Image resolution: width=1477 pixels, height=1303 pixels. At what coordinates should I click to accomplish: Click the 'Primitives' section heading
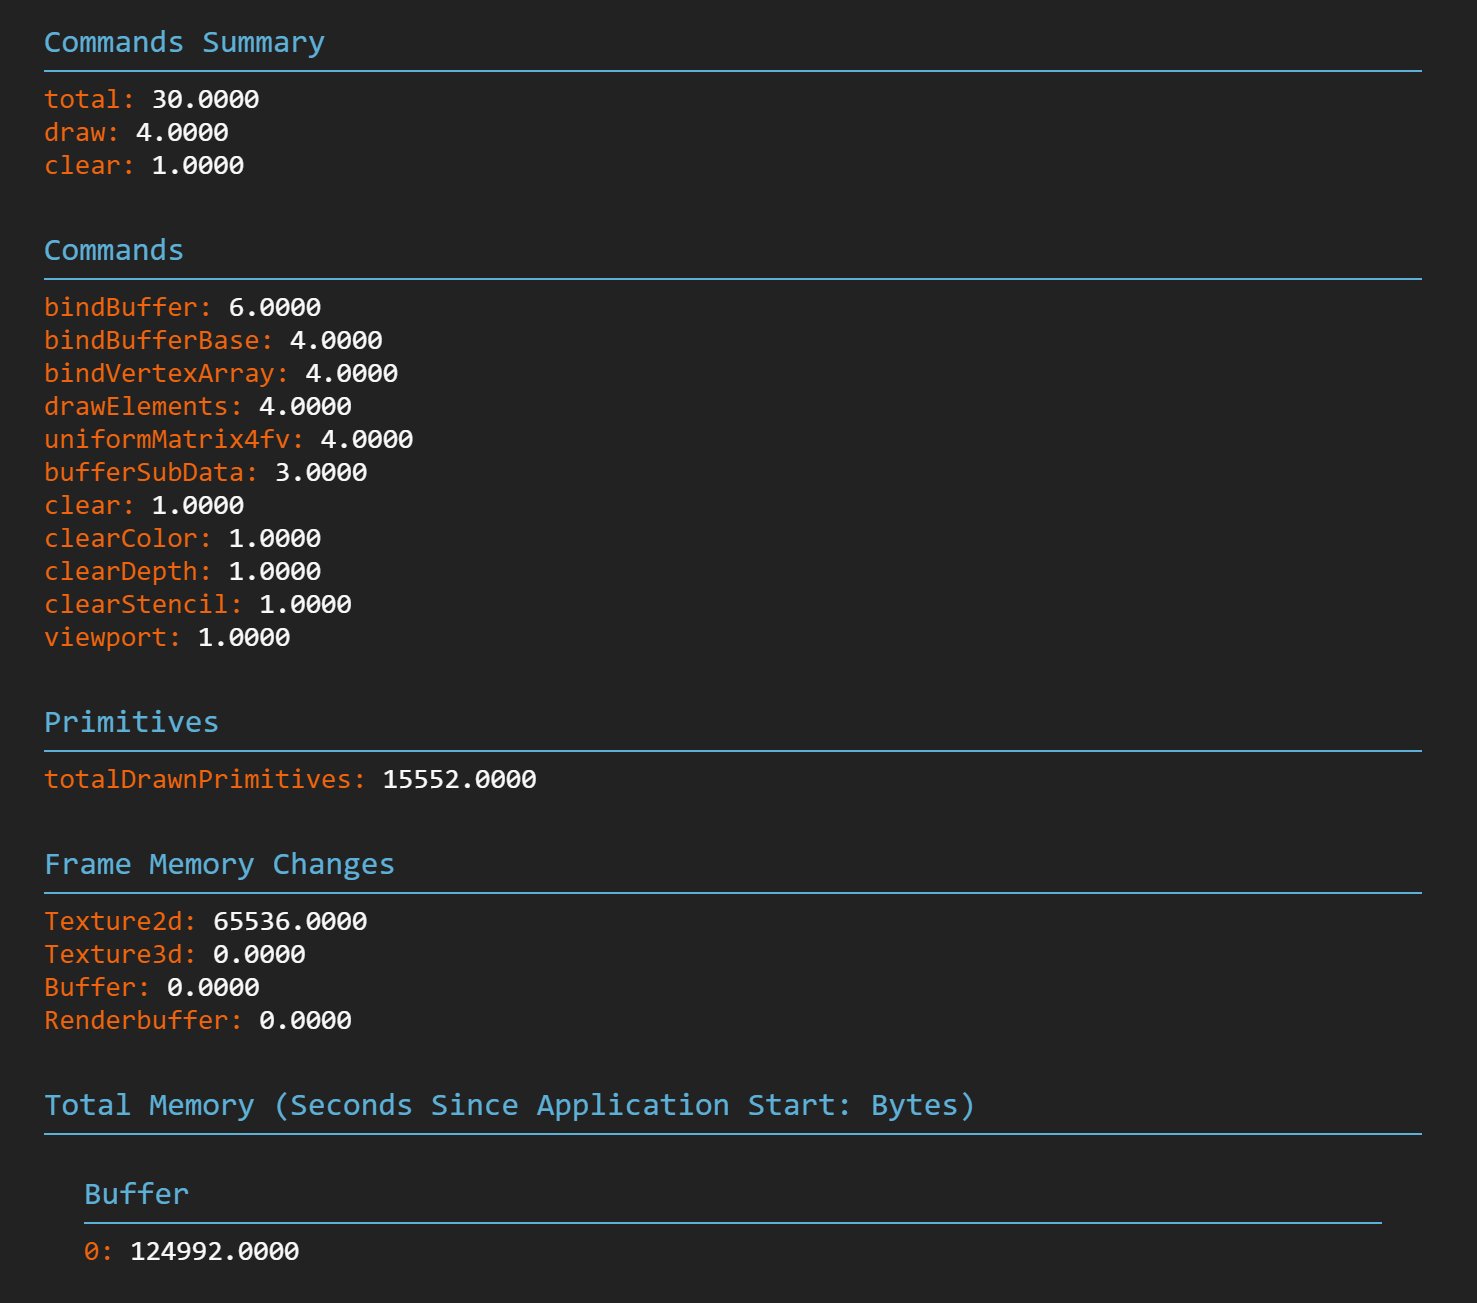131,723
